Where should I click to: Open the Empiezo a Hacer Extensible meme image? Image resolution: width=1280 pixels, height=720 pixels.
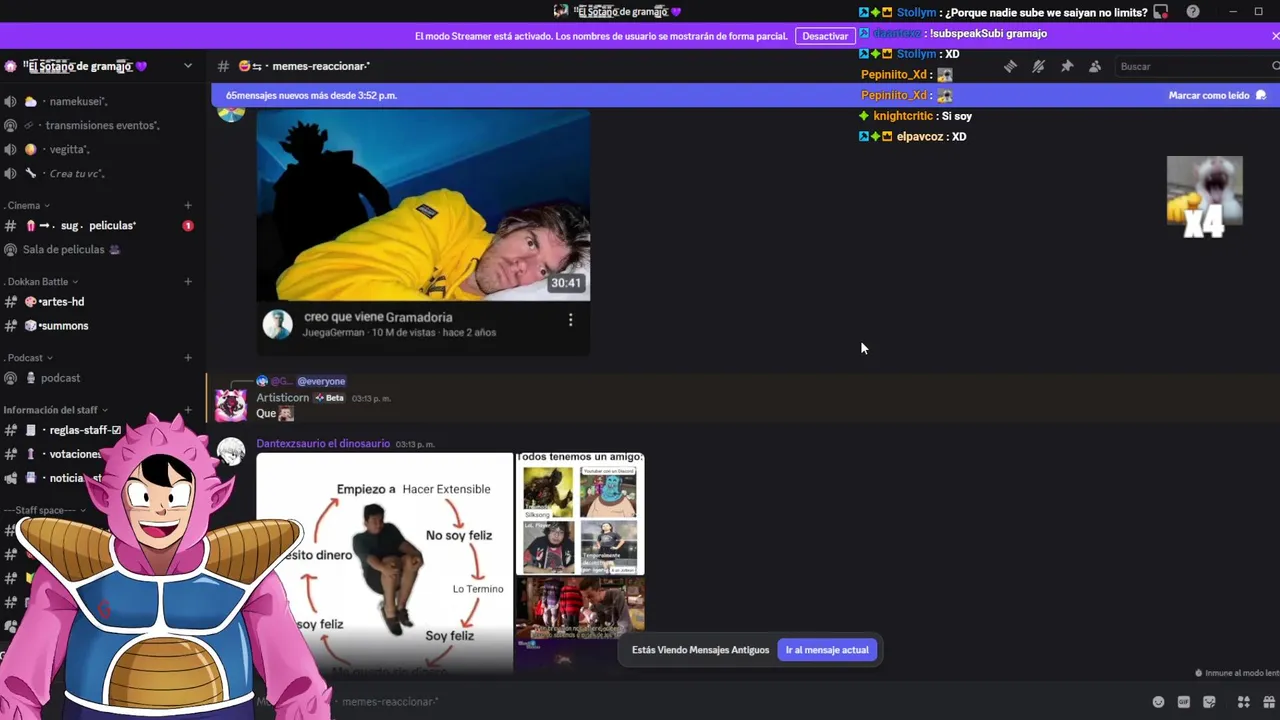click(384, 562)
